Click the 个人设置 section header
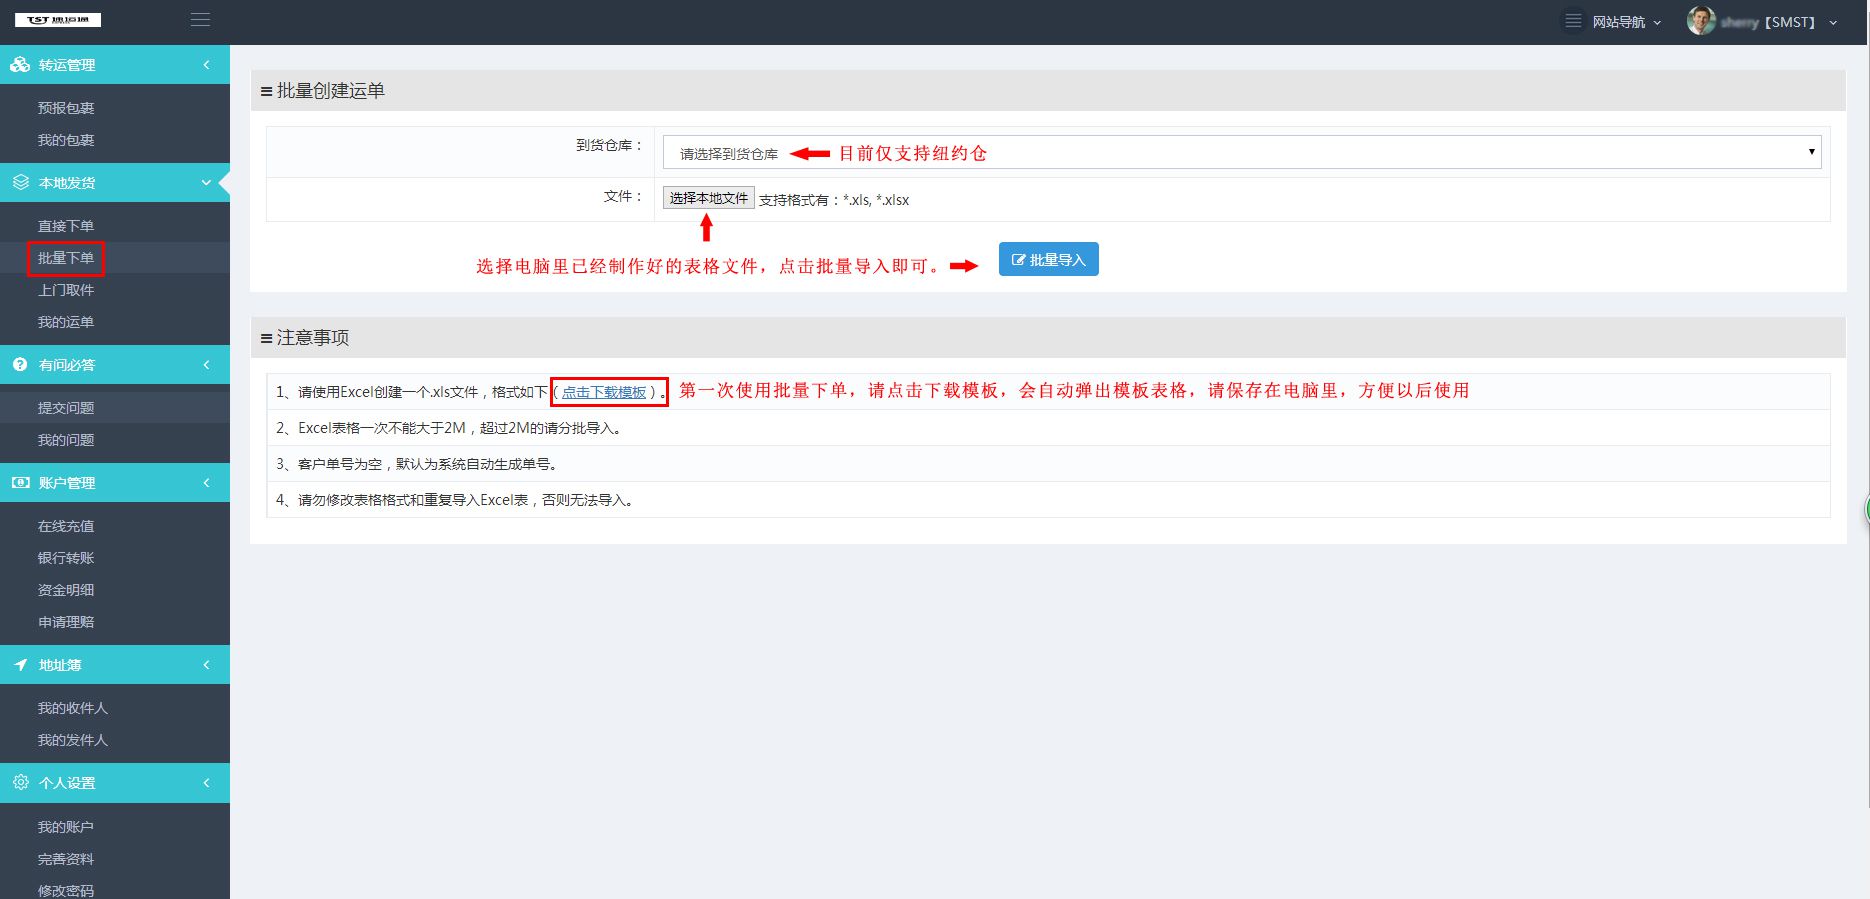Screen dimensions: 1870x899 point(115,783)
